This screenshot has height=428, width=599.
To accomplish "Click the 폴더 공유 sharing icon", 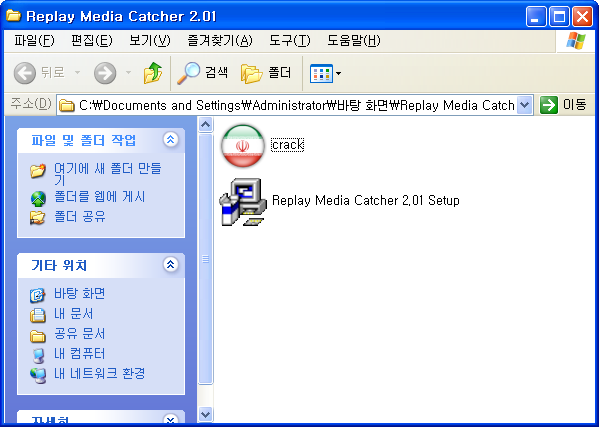I will tap(38, 217).
